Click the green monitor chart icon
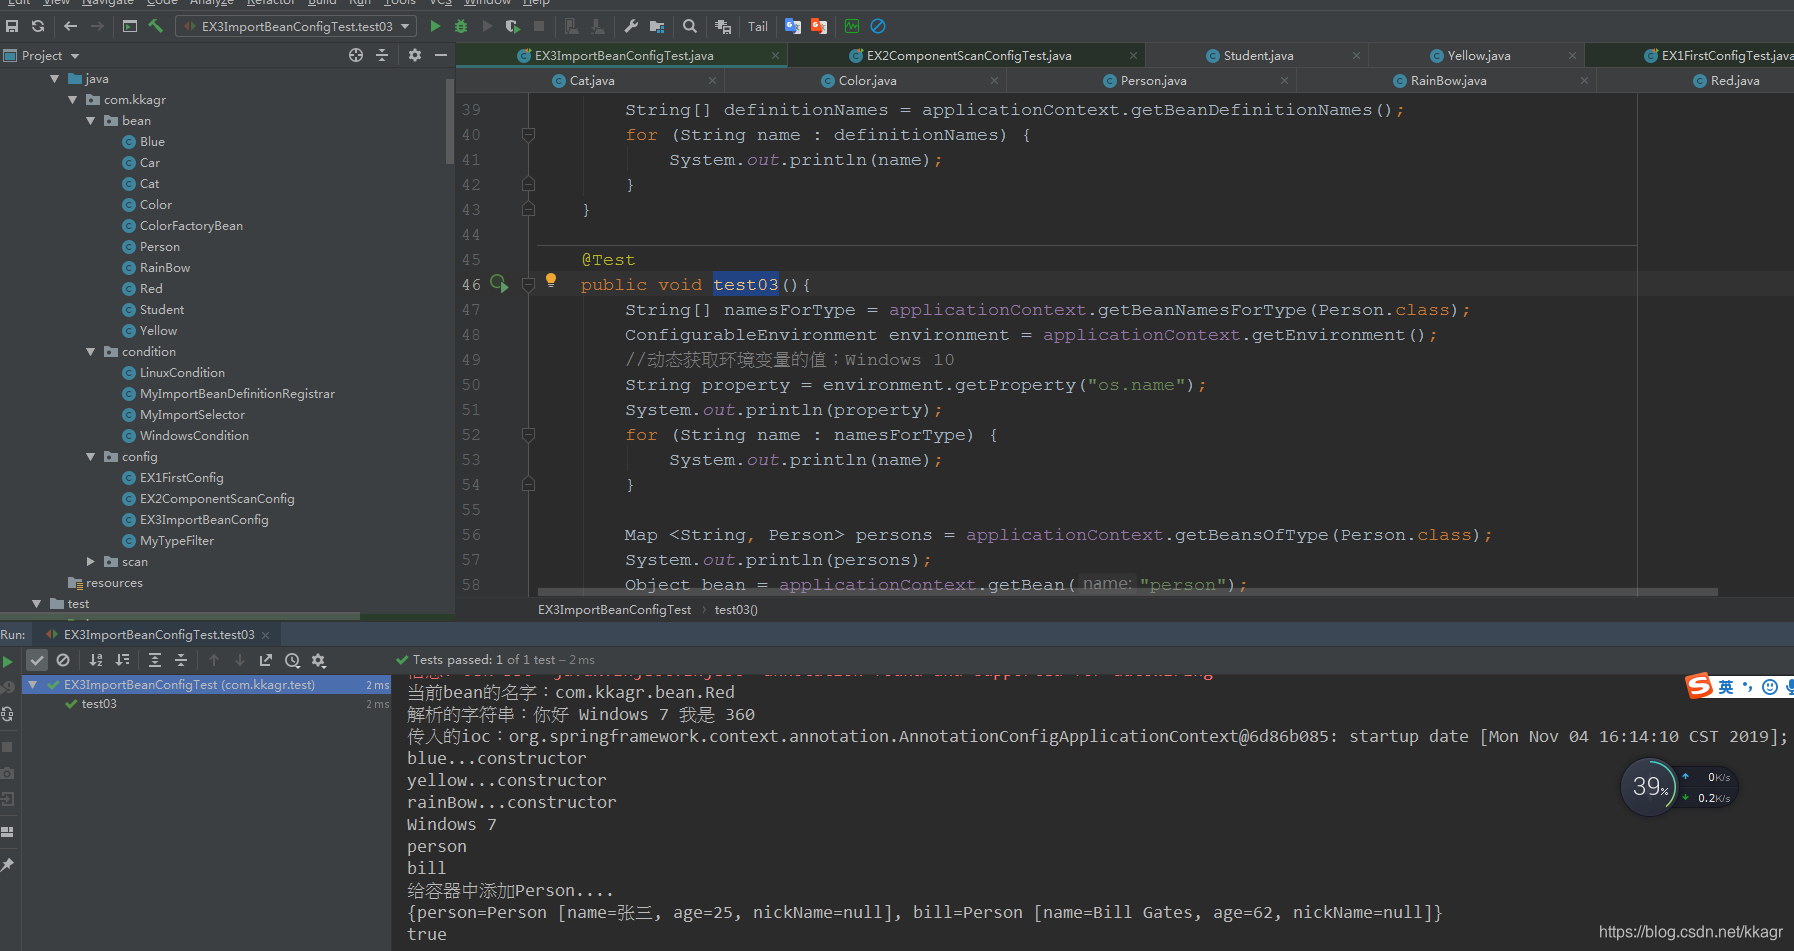The image size is (1794, 951). (x=852, y=26)
